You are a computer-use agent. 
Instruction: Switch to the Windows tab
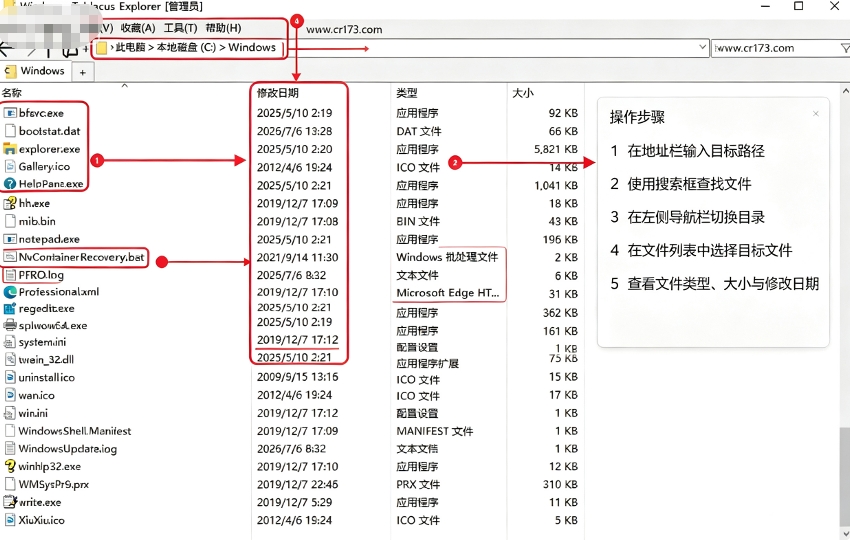tap(35, 71)
